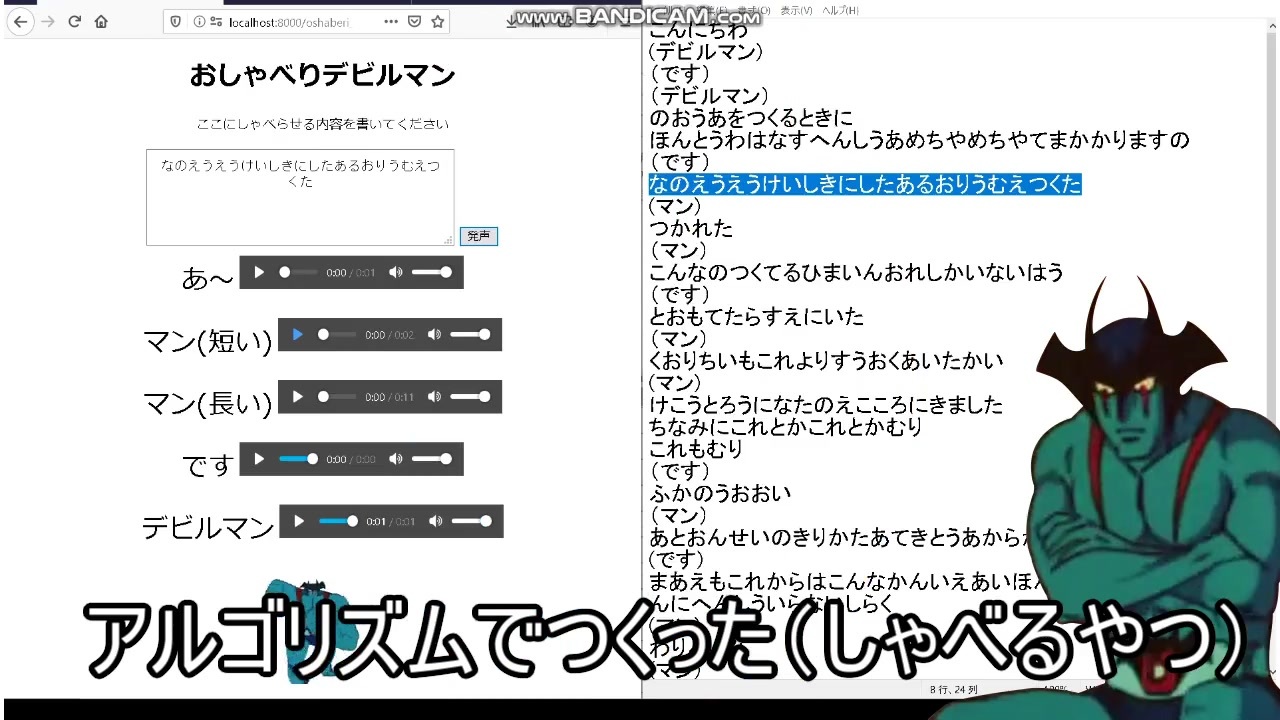Click the 8 行、24 列 status bar entry
The height and width of the screenshot is (720, 1280).
pos(954,689)
